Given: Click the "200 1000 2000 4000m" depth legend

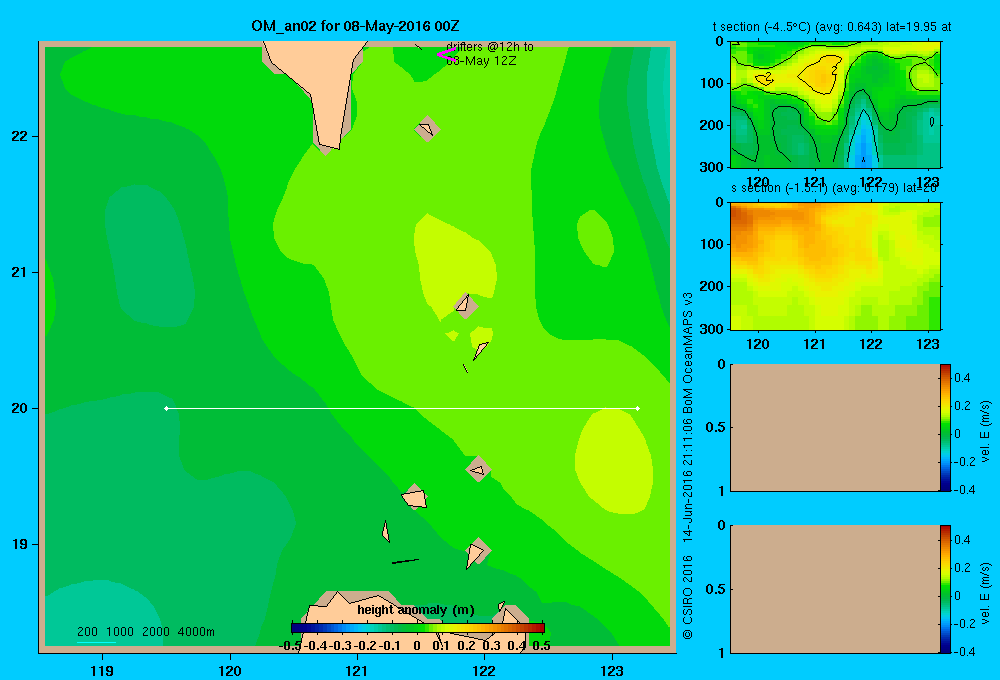Looking at the screenshot, I should pos(145,632).
